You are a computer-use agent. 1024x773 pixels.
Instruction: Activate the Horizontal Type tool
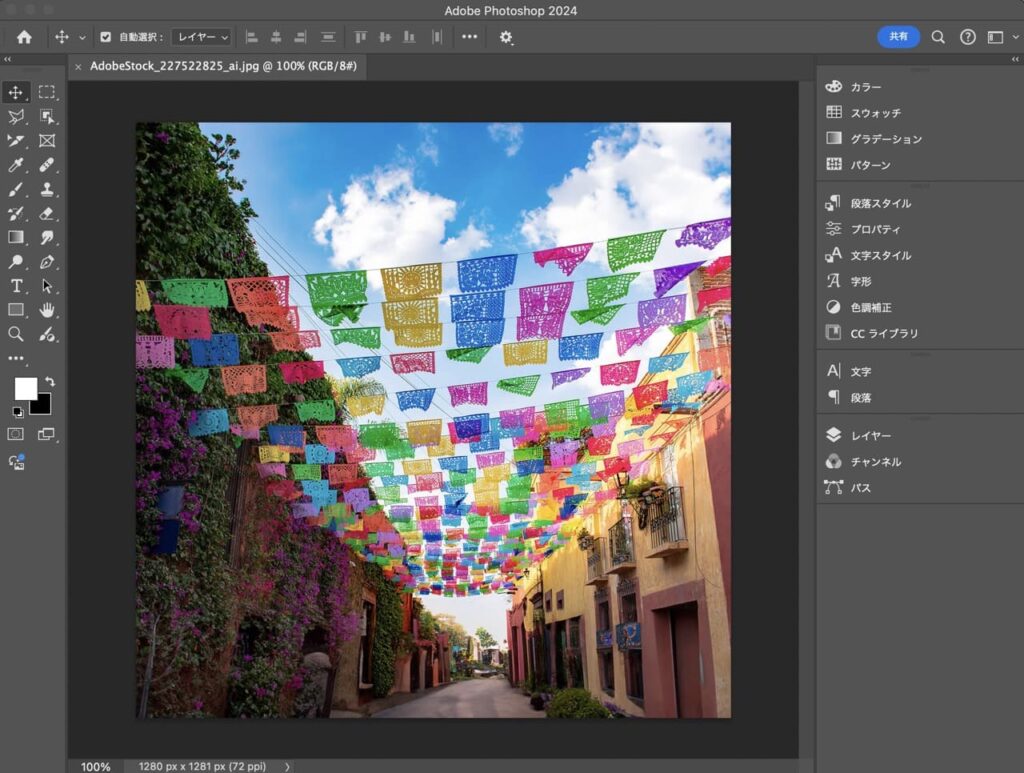[x=16, y=286]
